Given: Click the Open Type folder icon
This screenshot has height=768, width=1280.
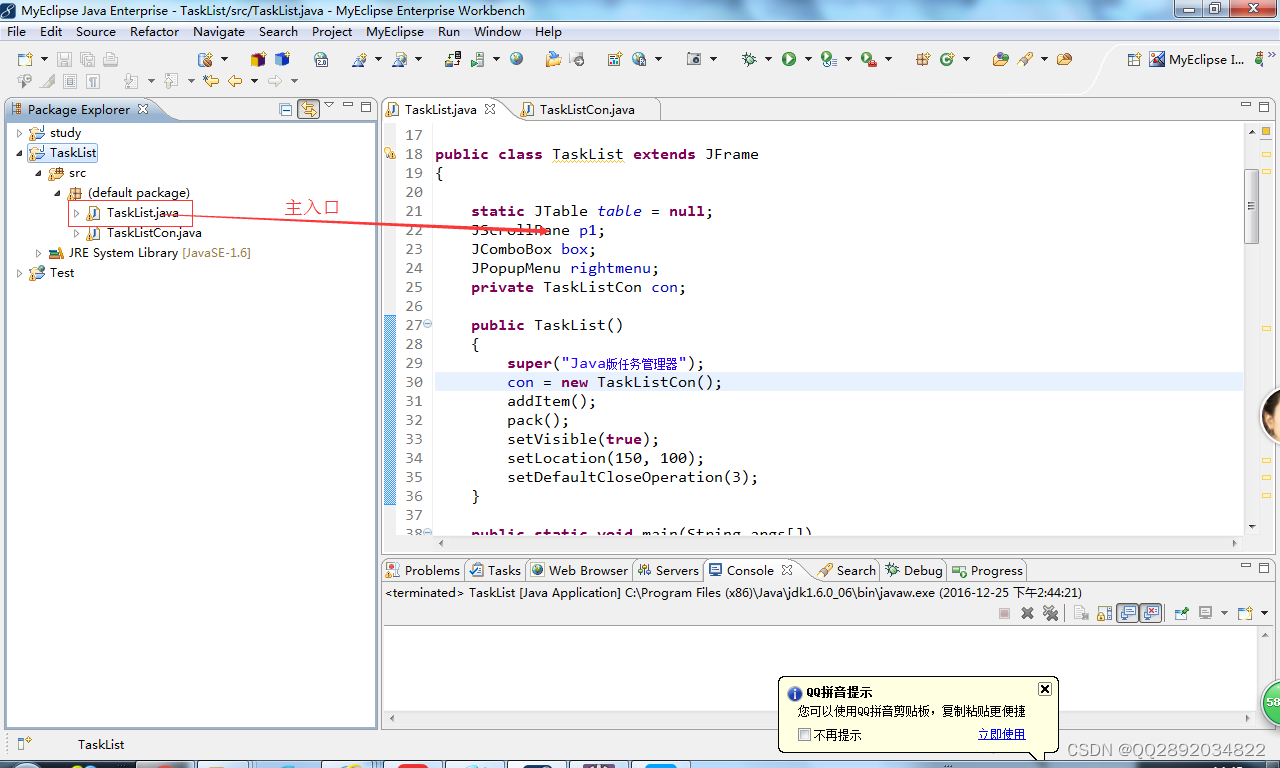Looking at the screenshot, I should 1000,60.
